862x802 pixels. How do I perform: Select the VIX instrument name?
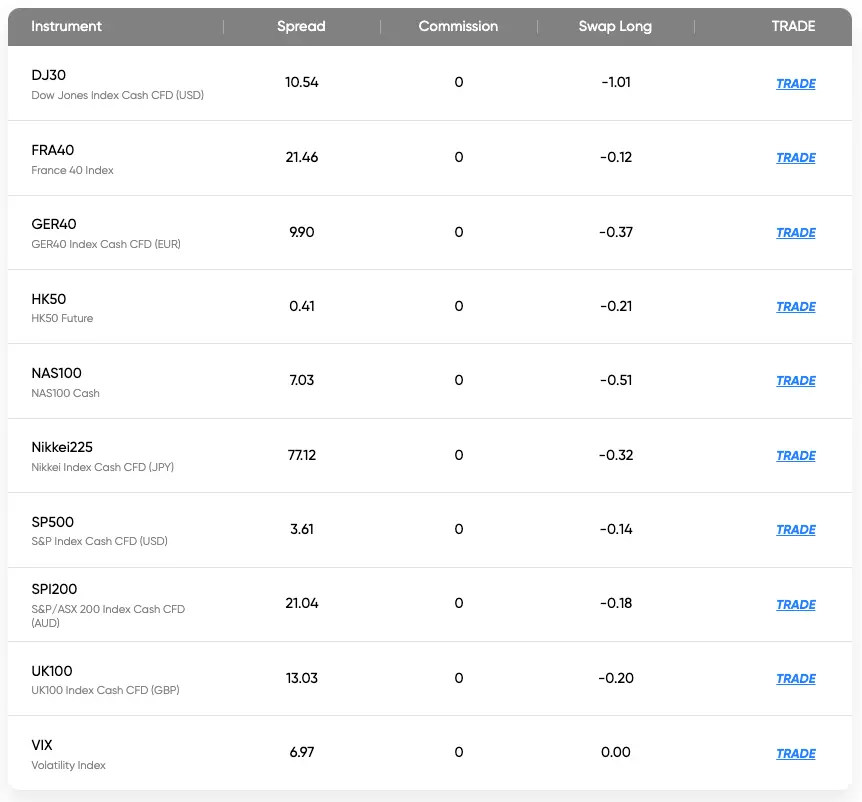(x=42, y=745)
